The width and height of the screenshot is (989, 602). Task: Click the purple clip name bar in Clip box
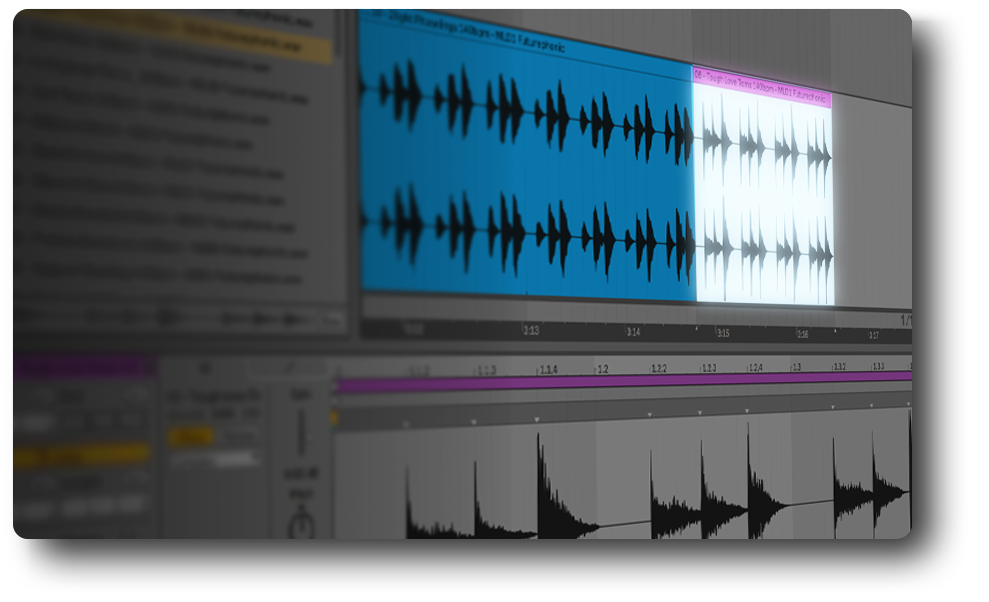82,368
